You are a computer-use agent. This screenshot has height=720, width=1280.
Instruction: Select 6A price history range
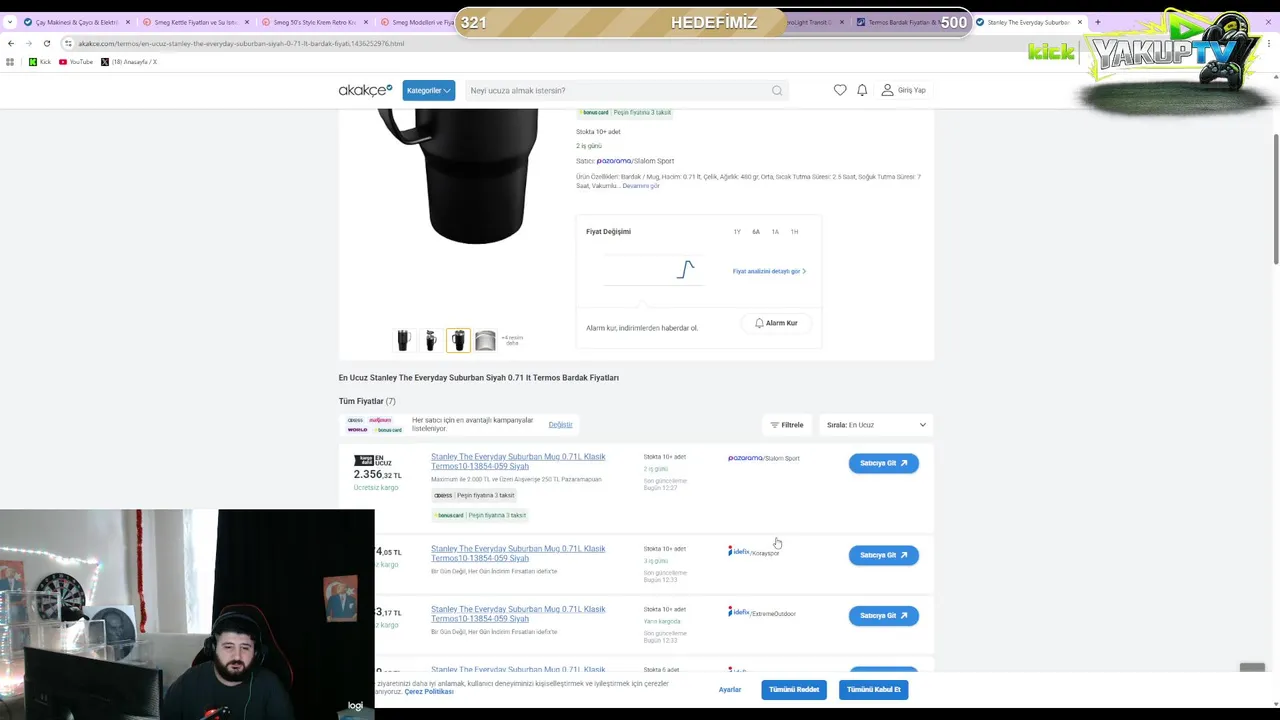click(x=756, y=232)
